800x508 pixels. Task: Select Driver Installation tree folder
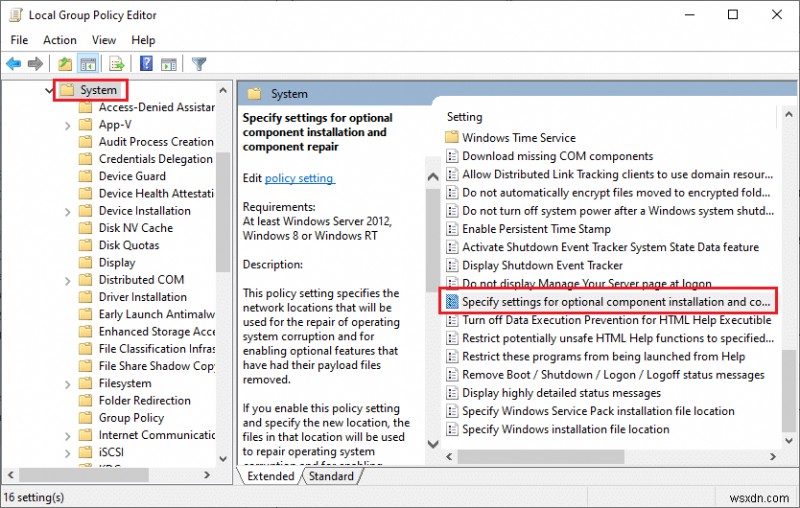(142, 296)
